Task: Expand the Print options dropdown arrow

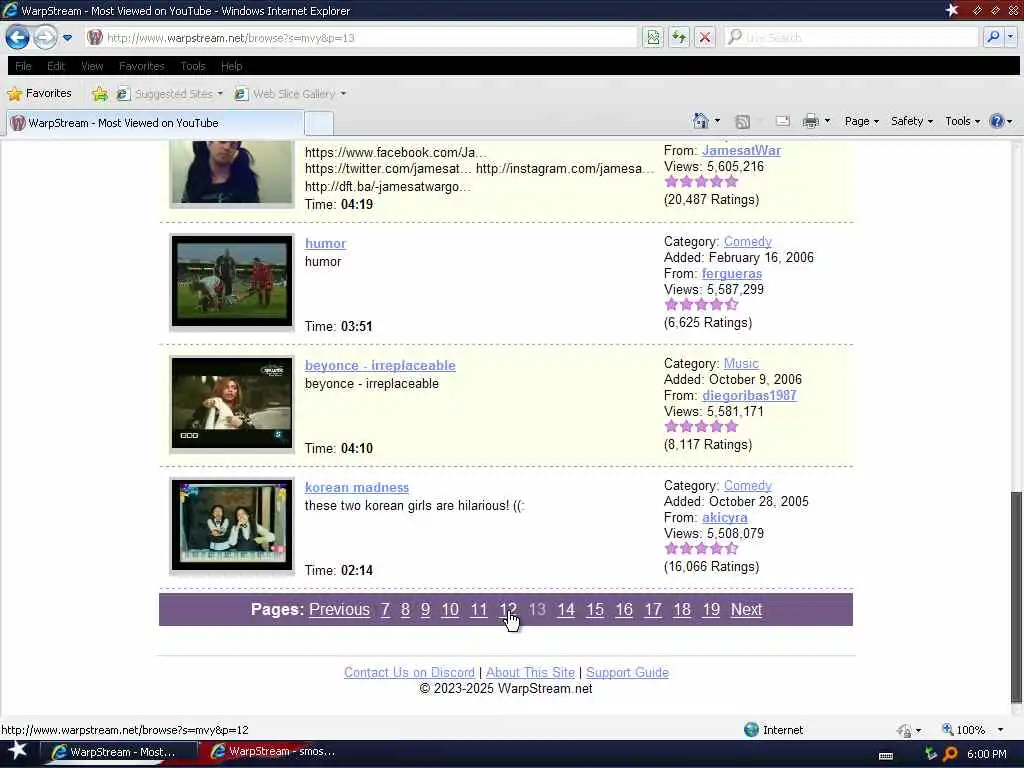Action: coord(827,121)
